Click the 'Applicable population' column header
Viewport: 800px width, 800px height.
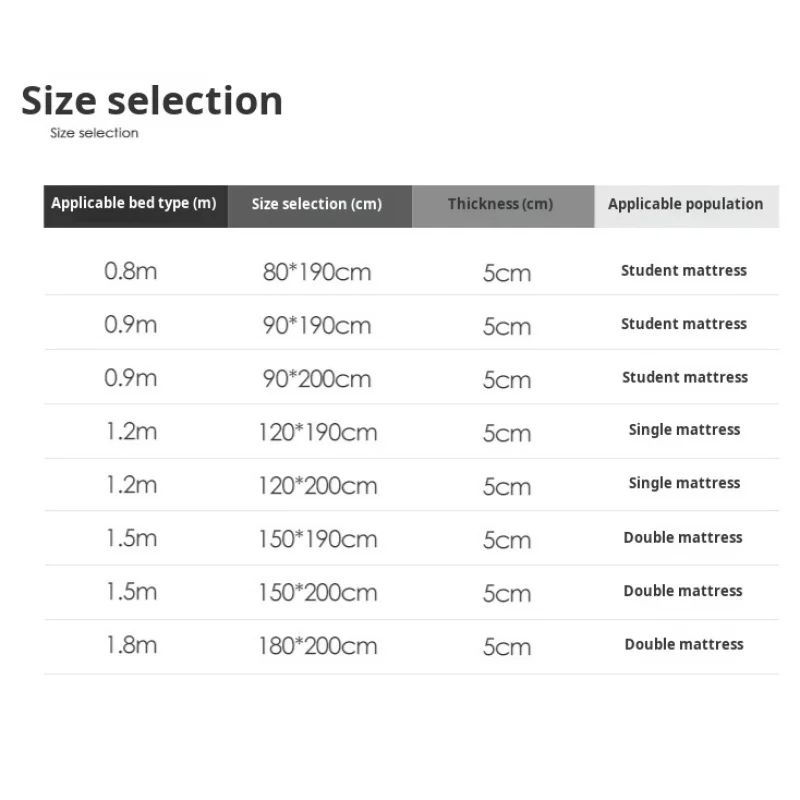point(685,204)
